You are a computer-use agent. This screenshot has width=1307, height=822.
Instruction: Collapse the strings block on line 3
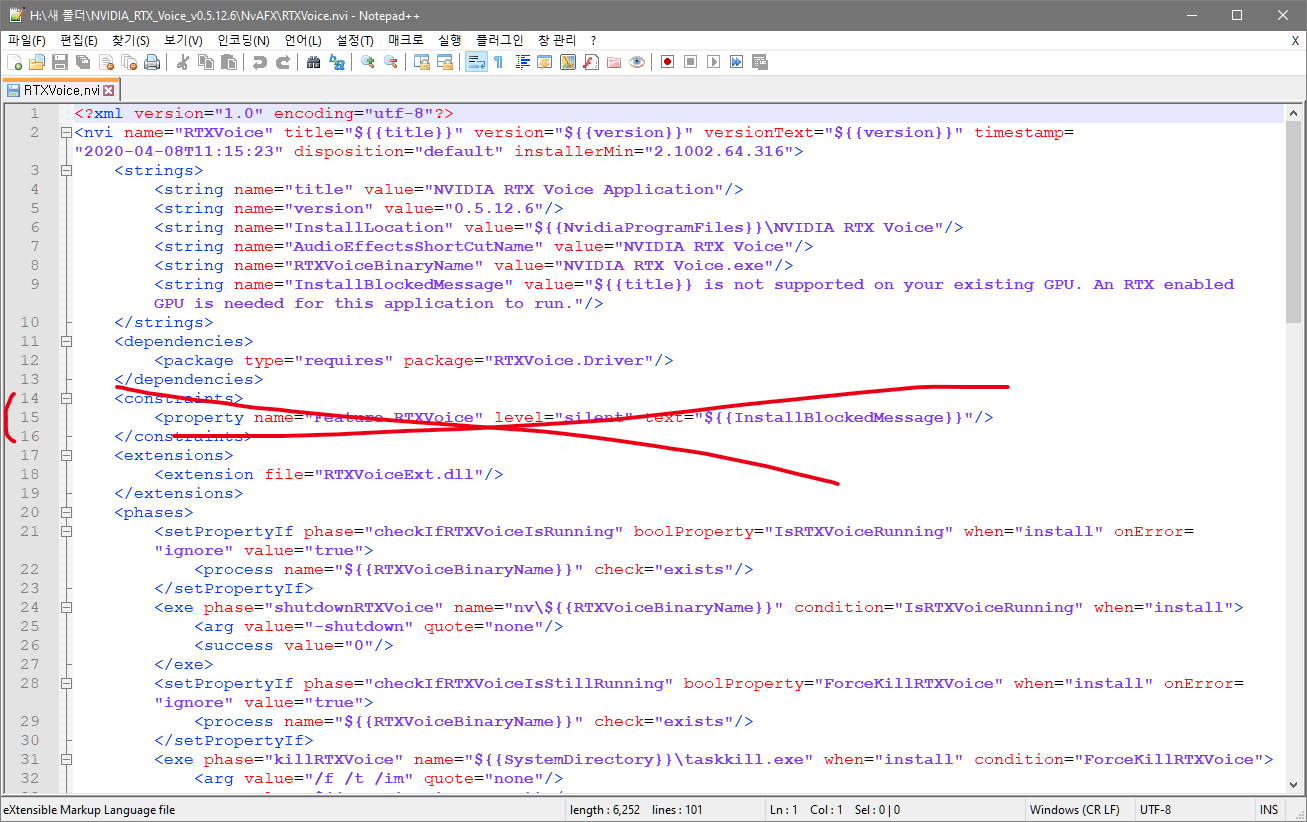66,170
